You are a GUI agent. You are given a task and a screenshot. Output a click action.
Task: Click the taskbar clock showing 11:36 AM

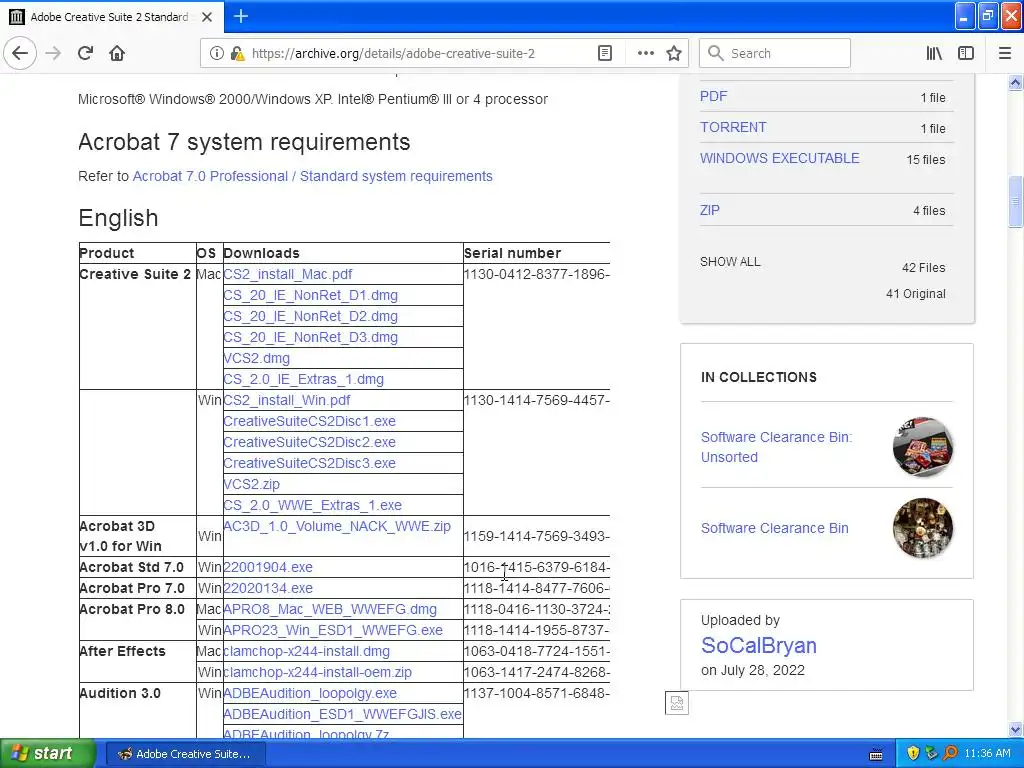click(987, 754)
